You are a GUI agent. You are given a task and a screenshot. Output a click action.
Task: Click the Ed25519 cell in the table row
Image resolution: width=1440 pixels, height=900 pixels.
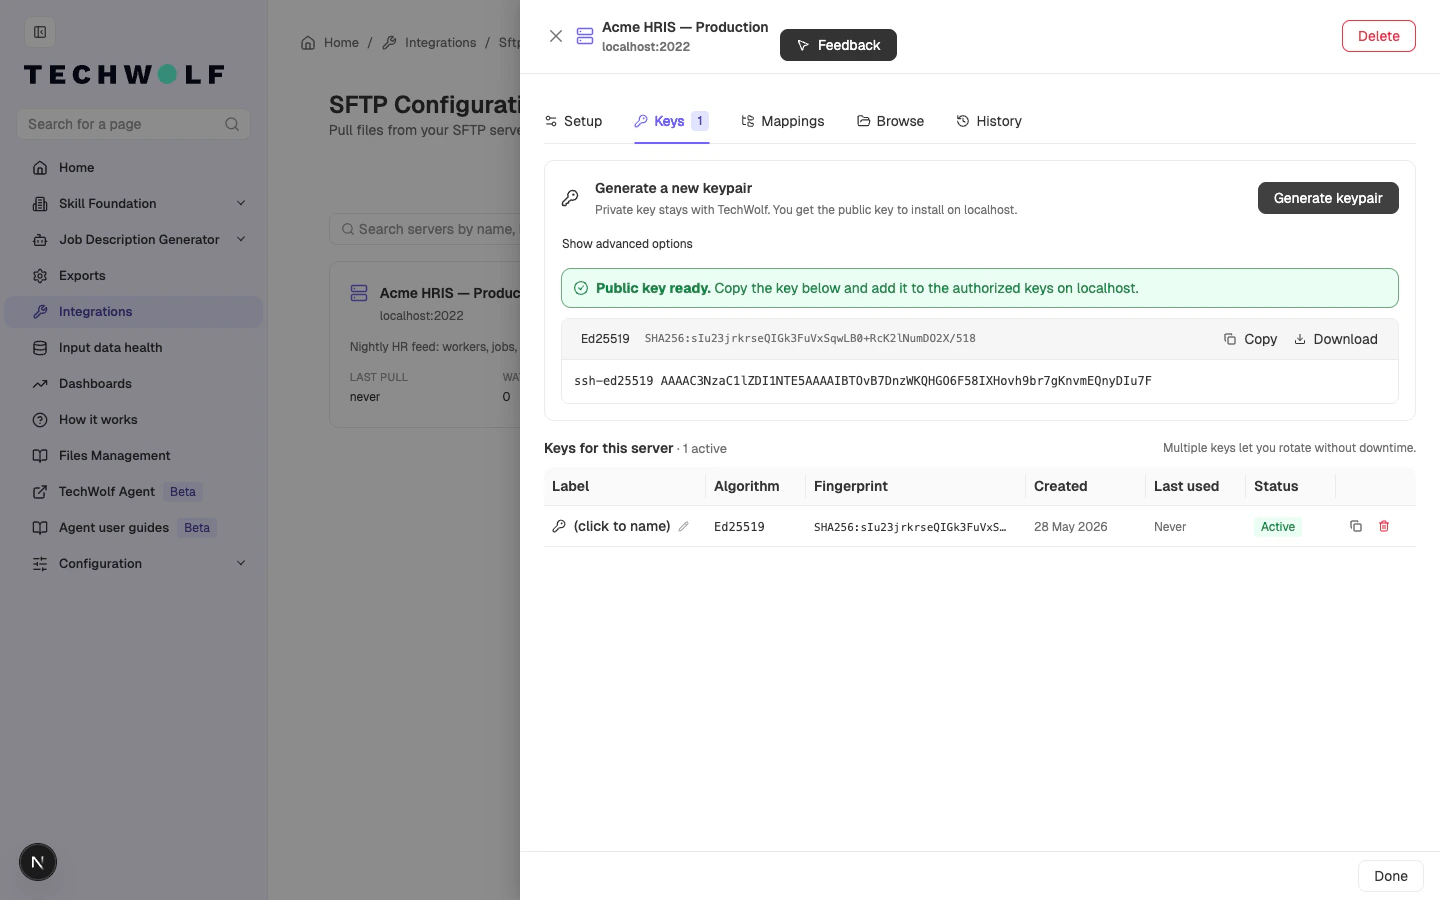[x=739, y=527]
